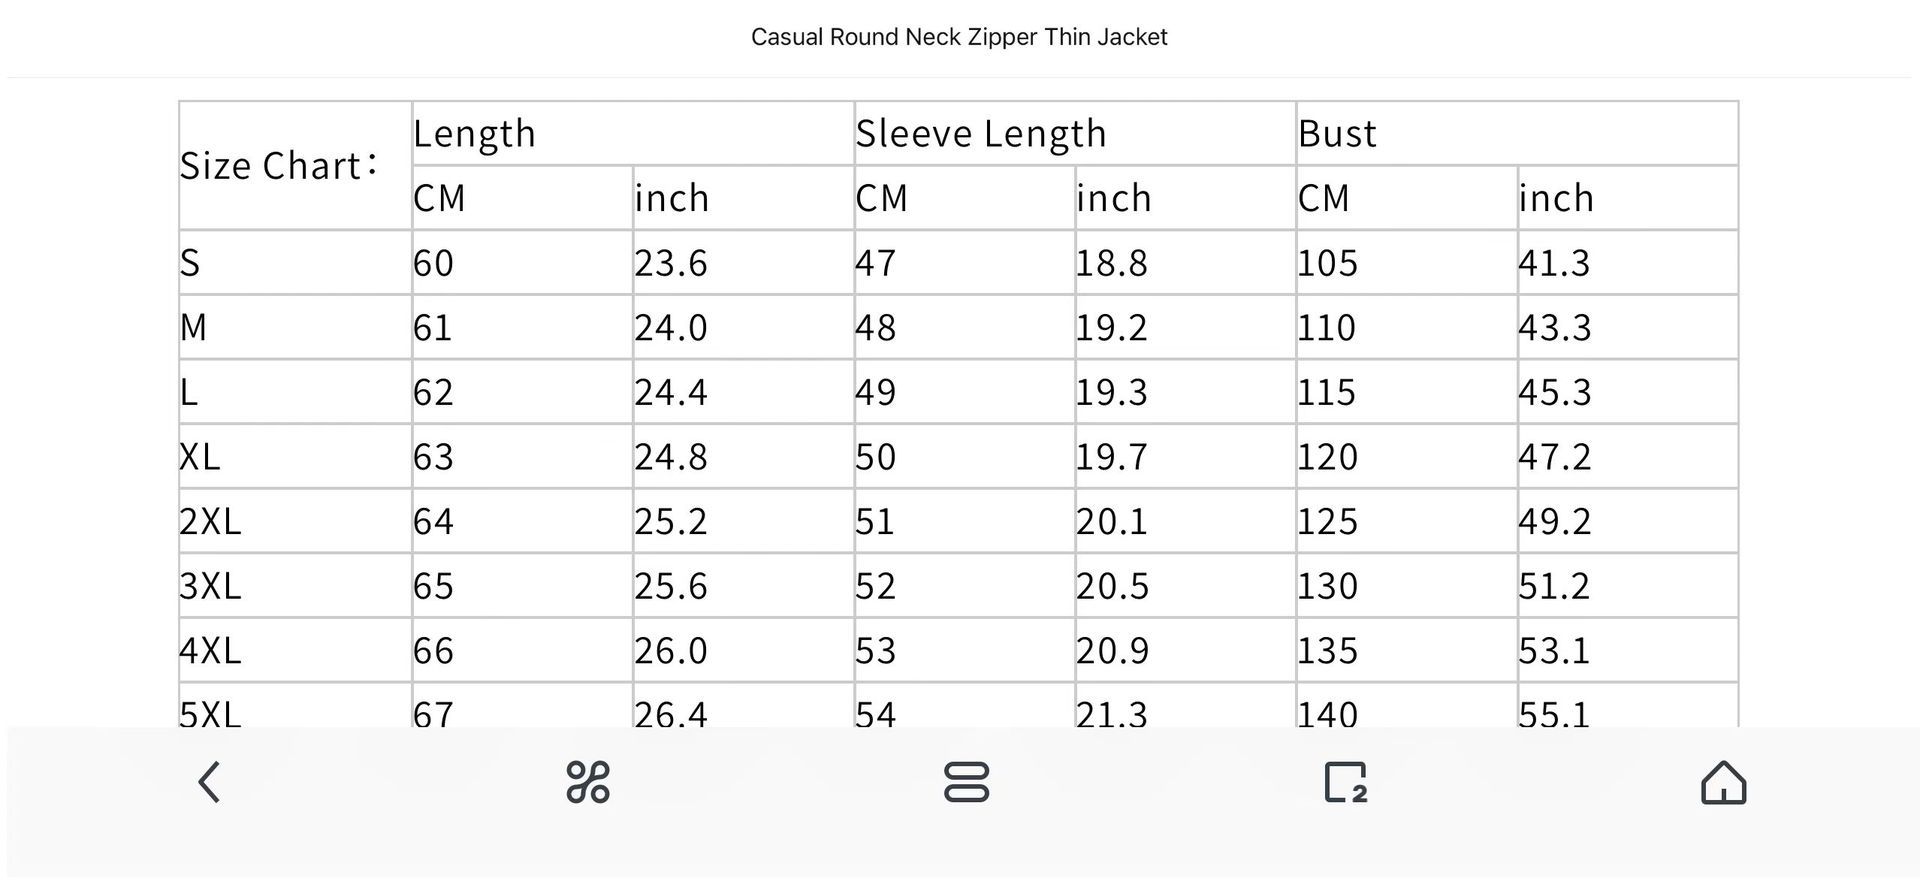Click the 'Bust' column header

(x=1337, y=133)
